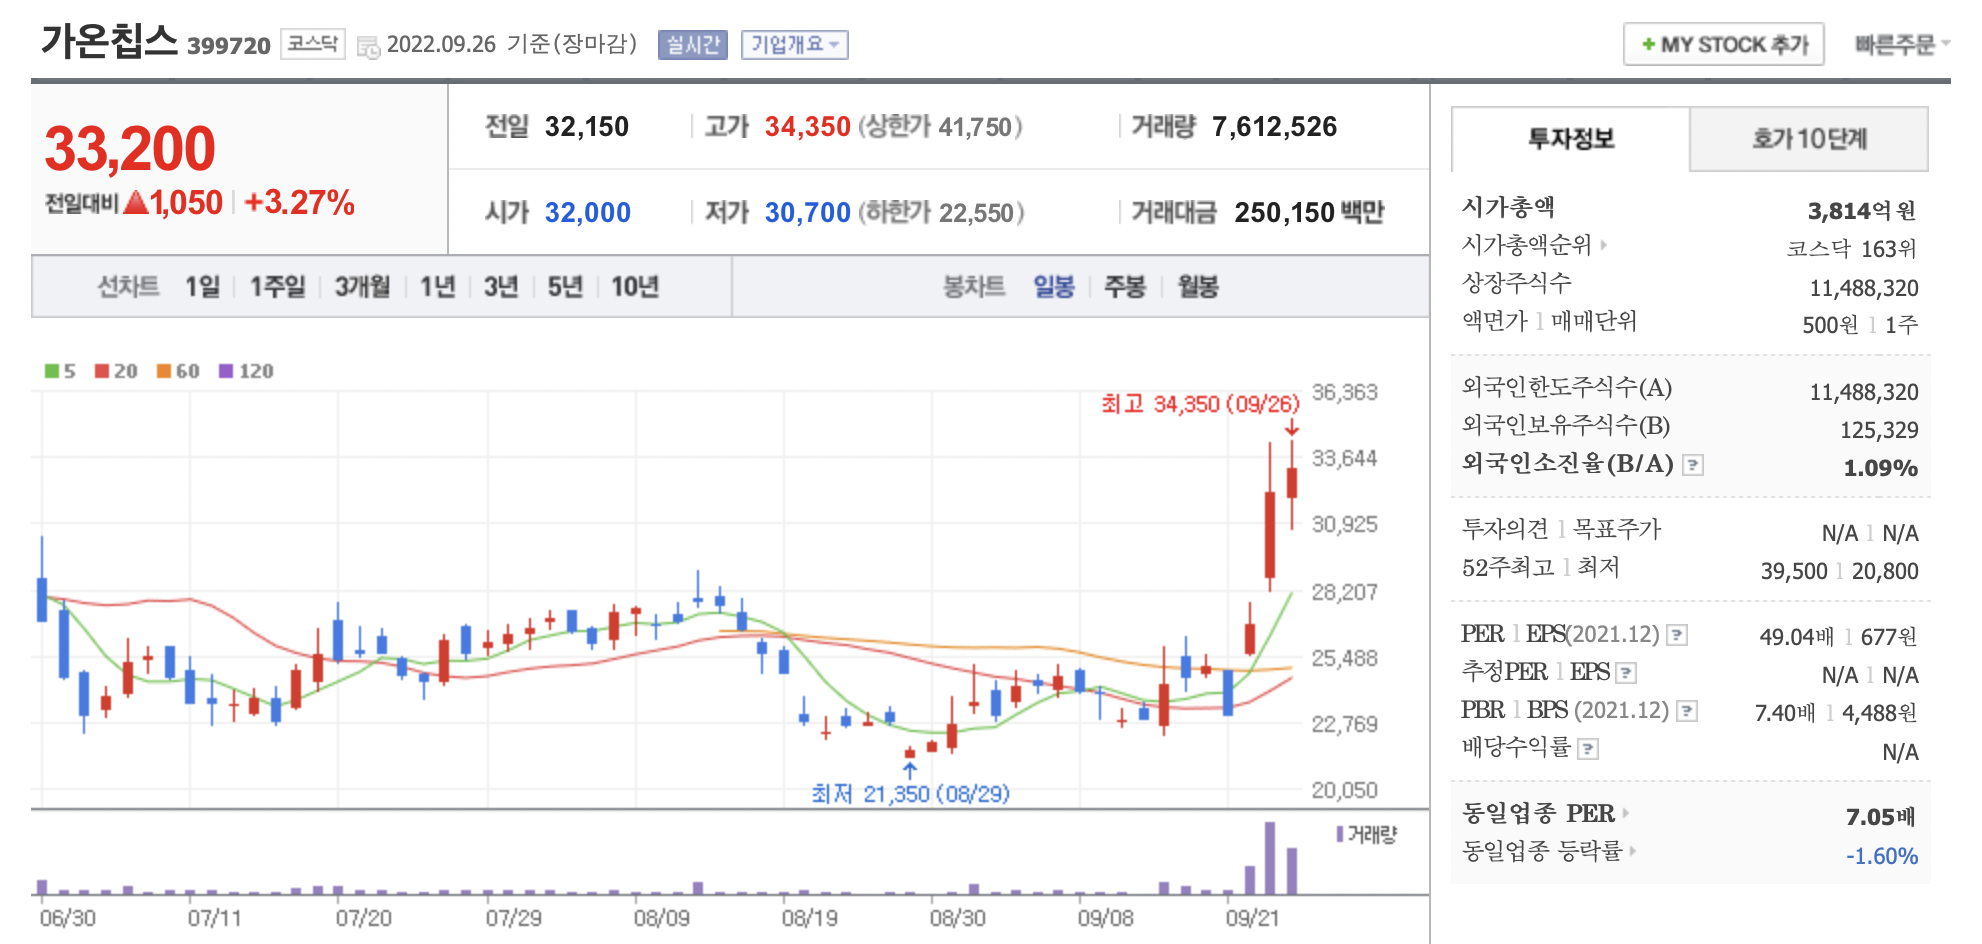Expand the 동일업종 등락률 arrow link
Viewport: 1982px width, 944px height.
[x=1632, y=851]
